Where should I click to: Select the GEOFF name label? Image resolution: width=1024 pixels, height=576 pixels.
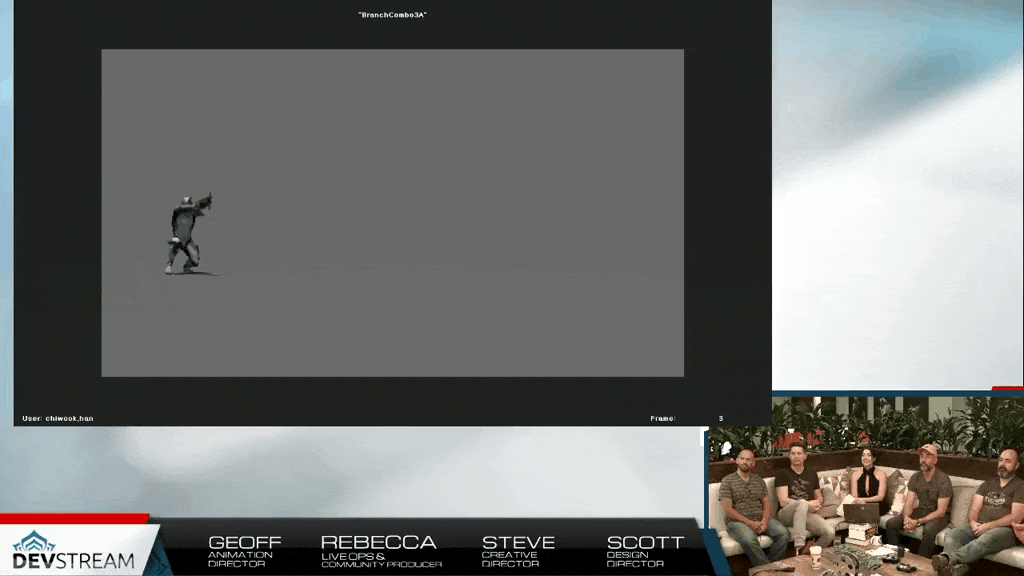point(244,542)
